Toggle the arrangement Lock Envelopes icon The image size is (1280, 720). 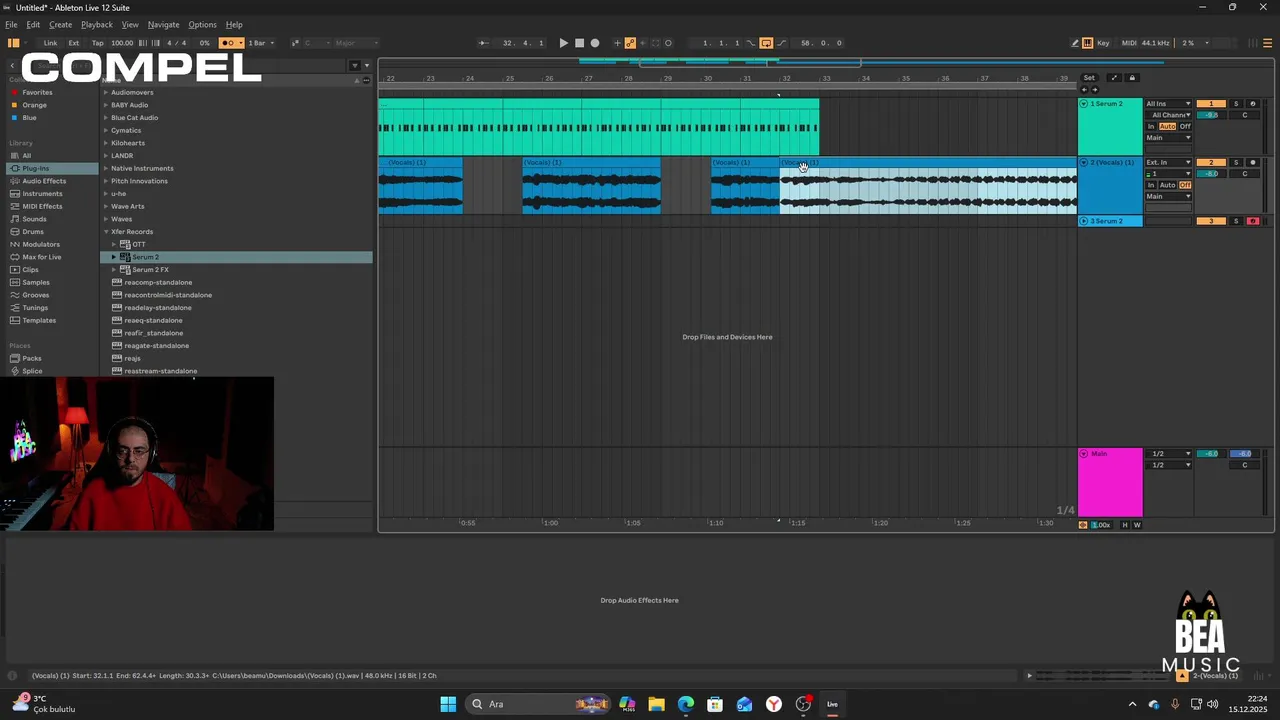pos(1132,78)
